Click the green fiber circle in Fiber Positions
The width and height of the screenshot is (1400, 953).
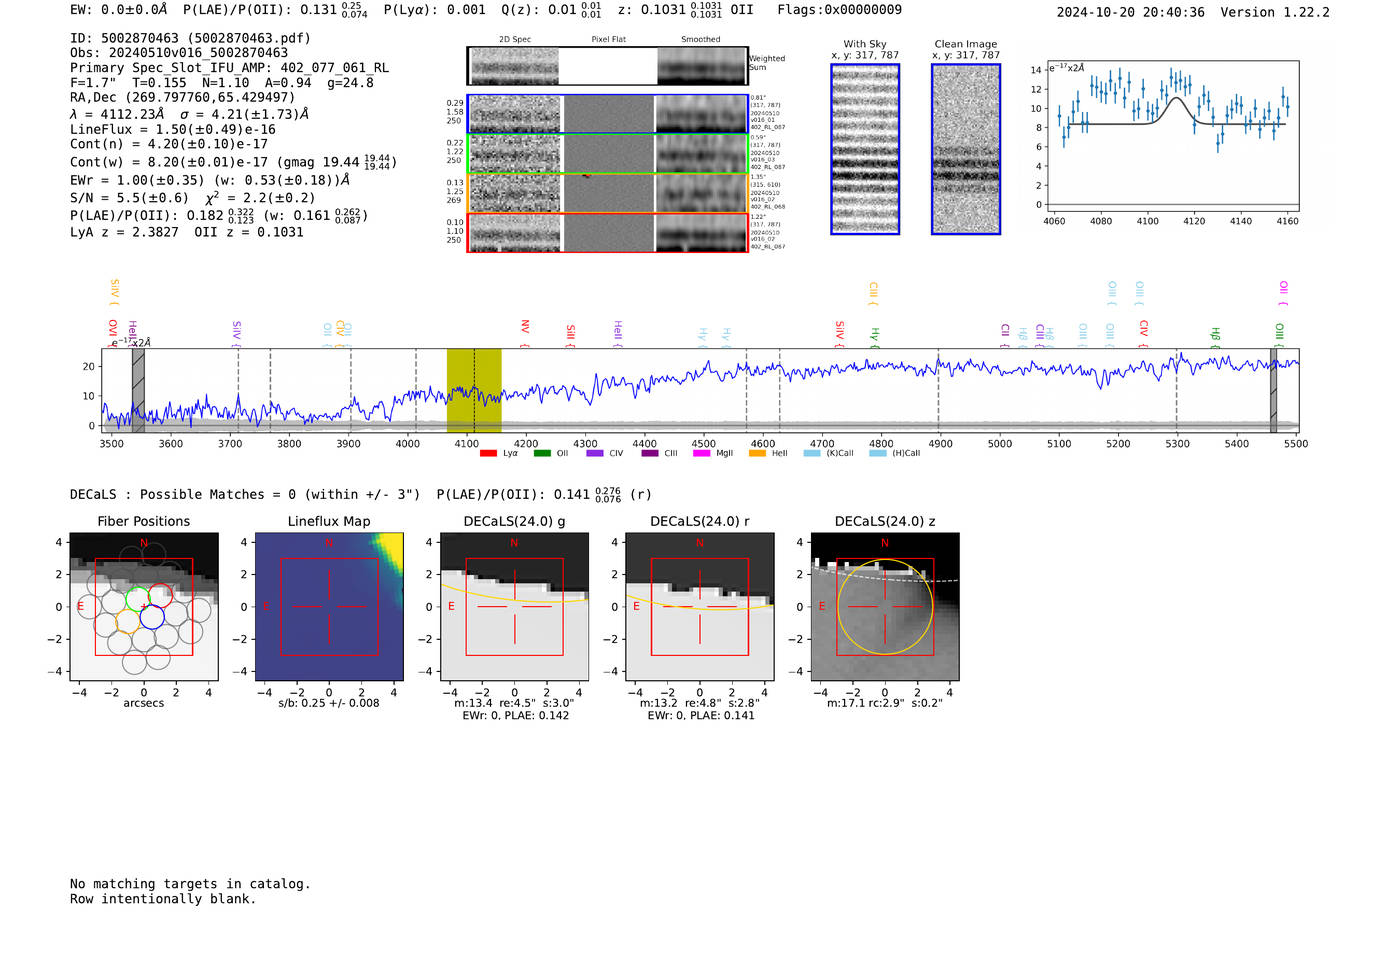[x=137, y=599]
